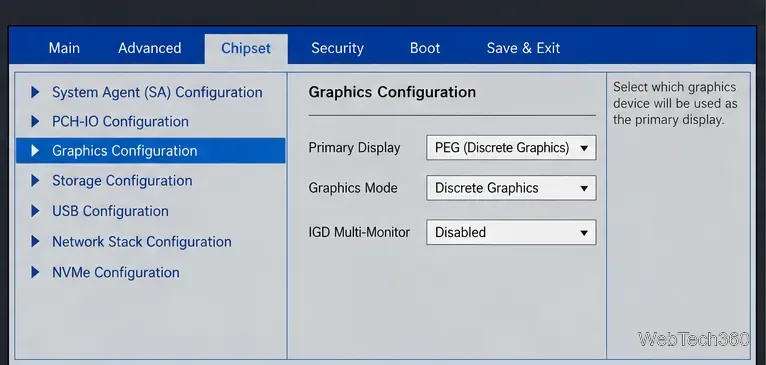Image resolution: width=766 pixels, height=365 pixels.
Task: Expand the USB Configuration arrow
Action: pyautogui.click(x=35, y=211)
